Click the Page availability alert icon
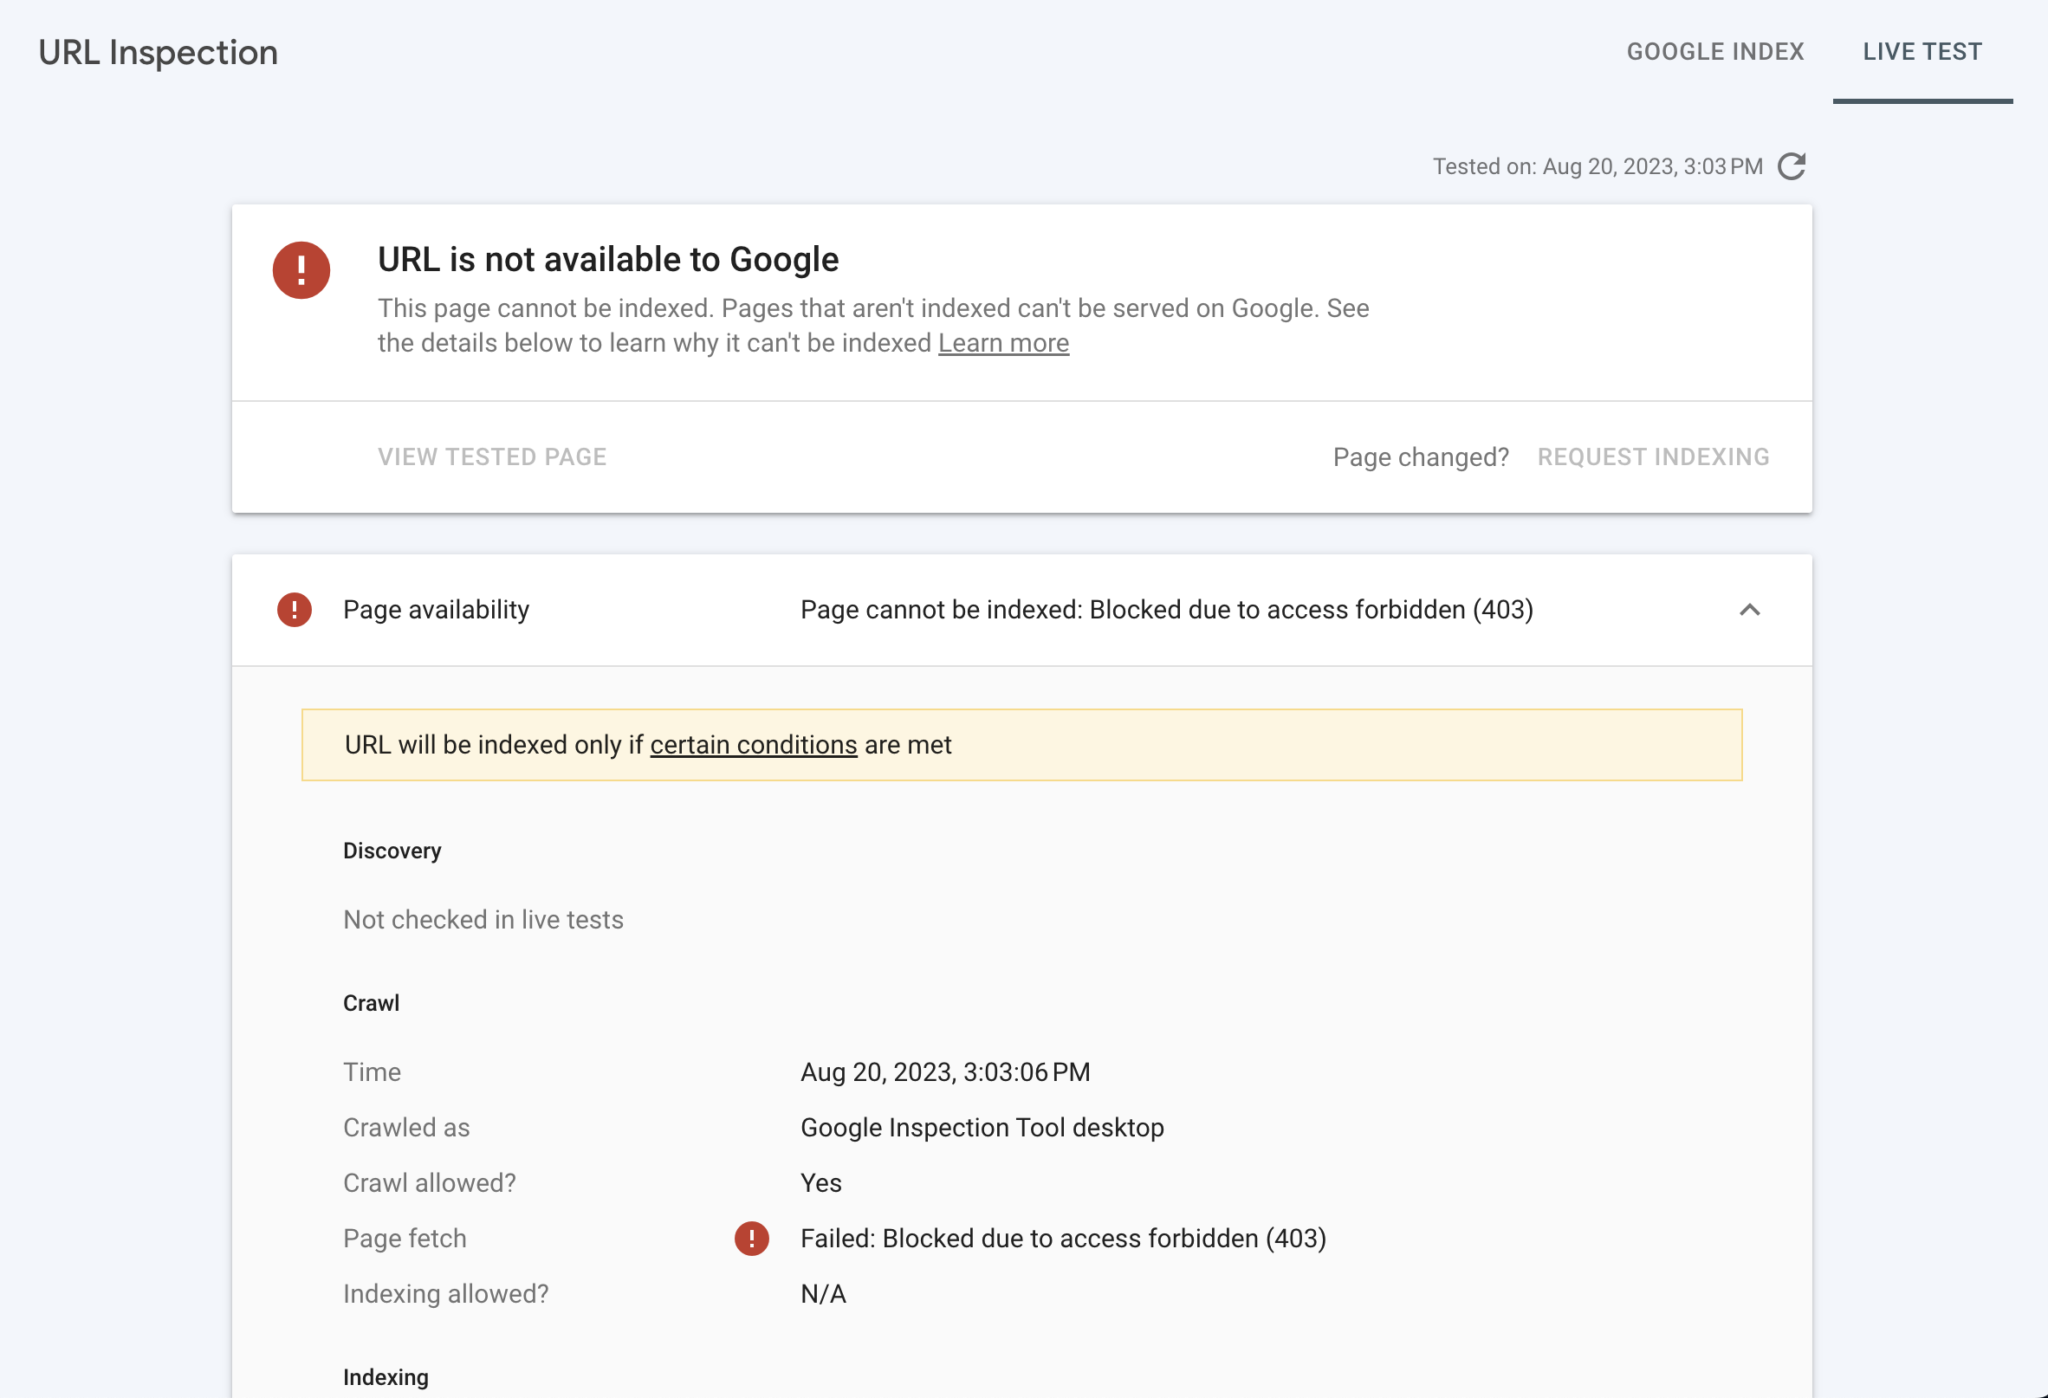This screenshot has width=2048, height=1398. tap(293, 609)
